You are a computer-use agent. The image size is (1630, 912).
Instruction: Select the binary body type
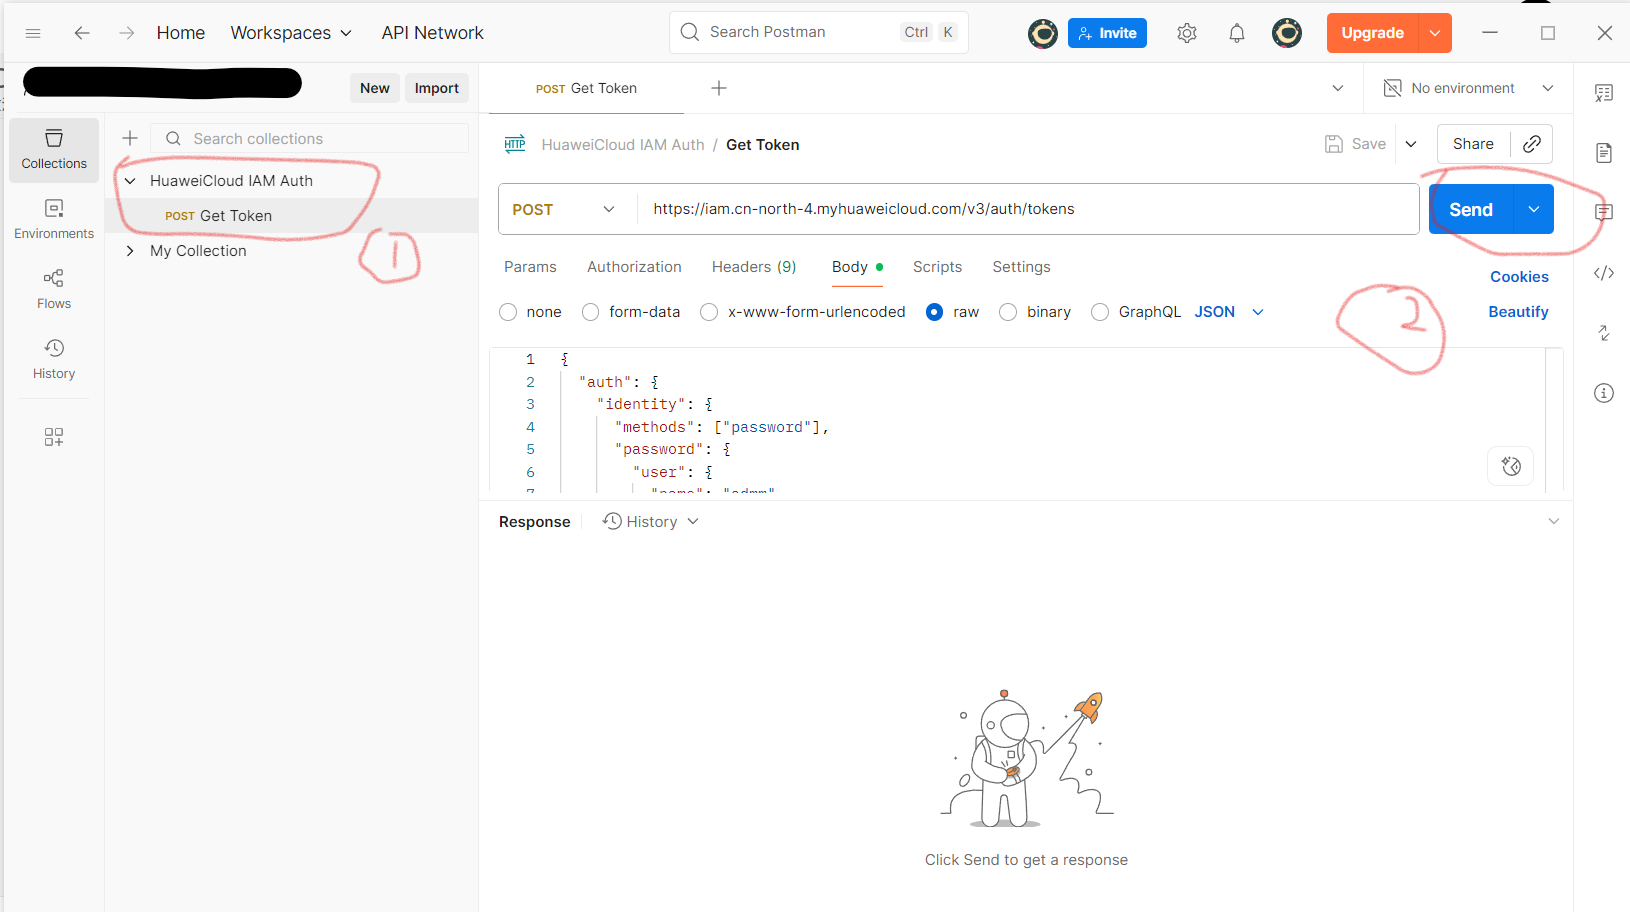tap(1008, 312)
